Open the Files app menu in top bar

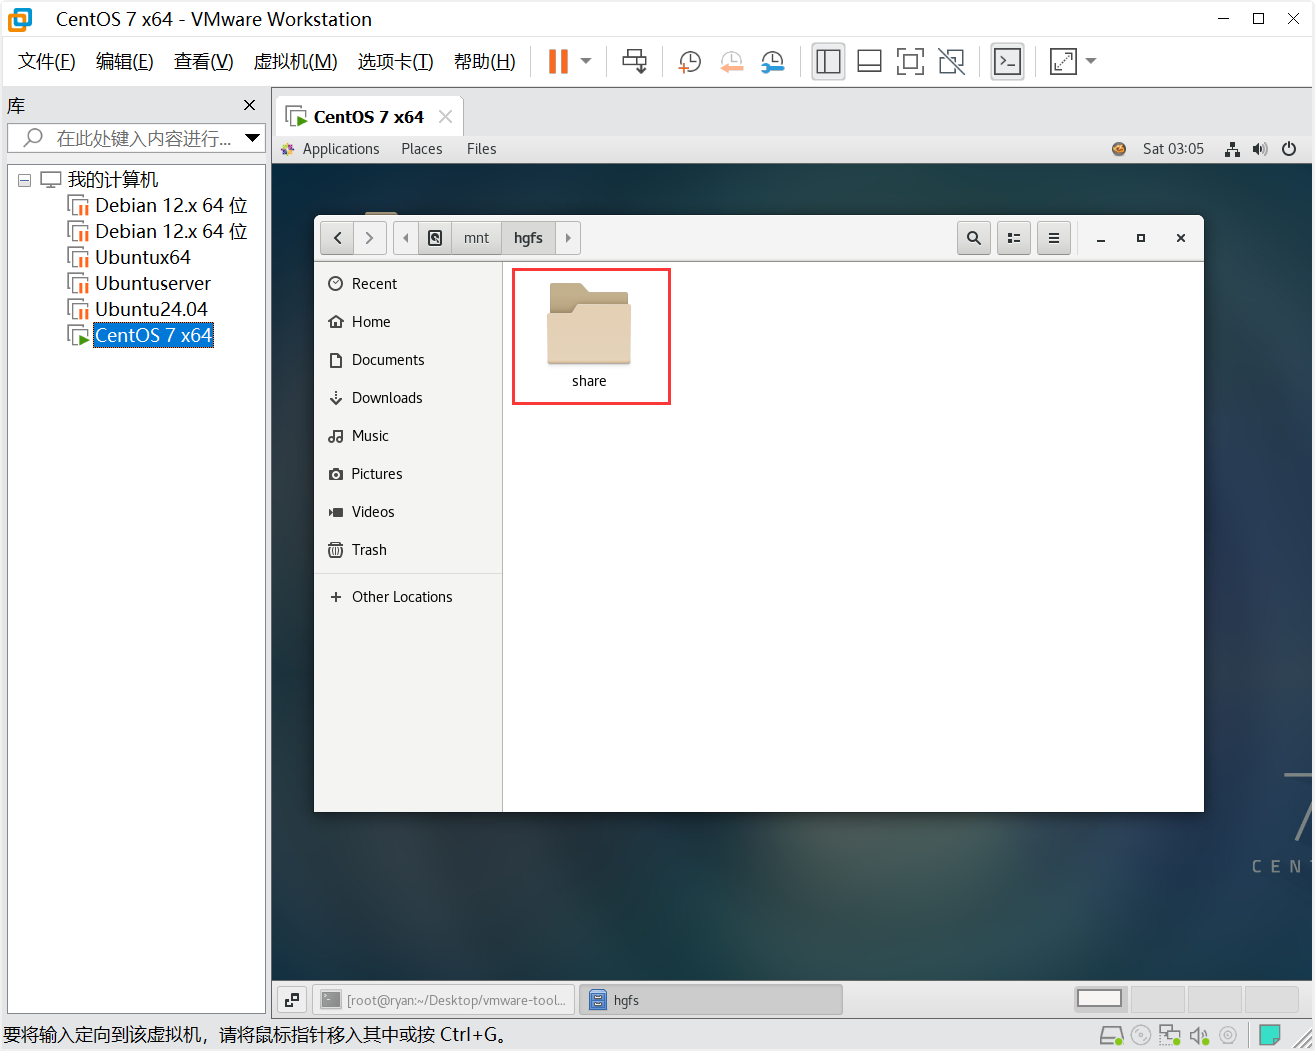click(481, 149)
